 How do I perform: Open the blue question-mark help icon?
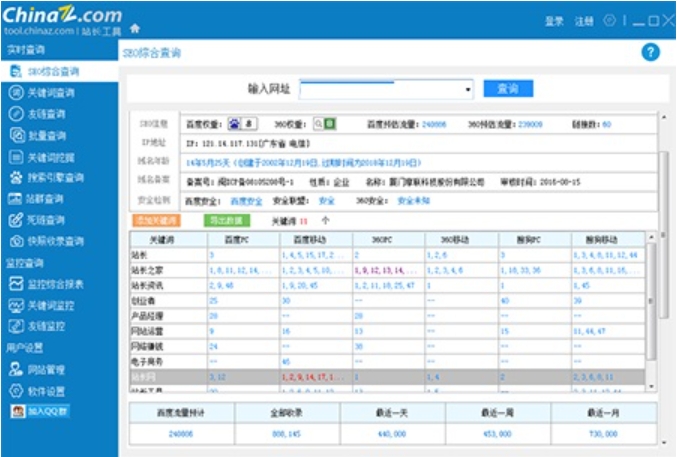[650, 52]
